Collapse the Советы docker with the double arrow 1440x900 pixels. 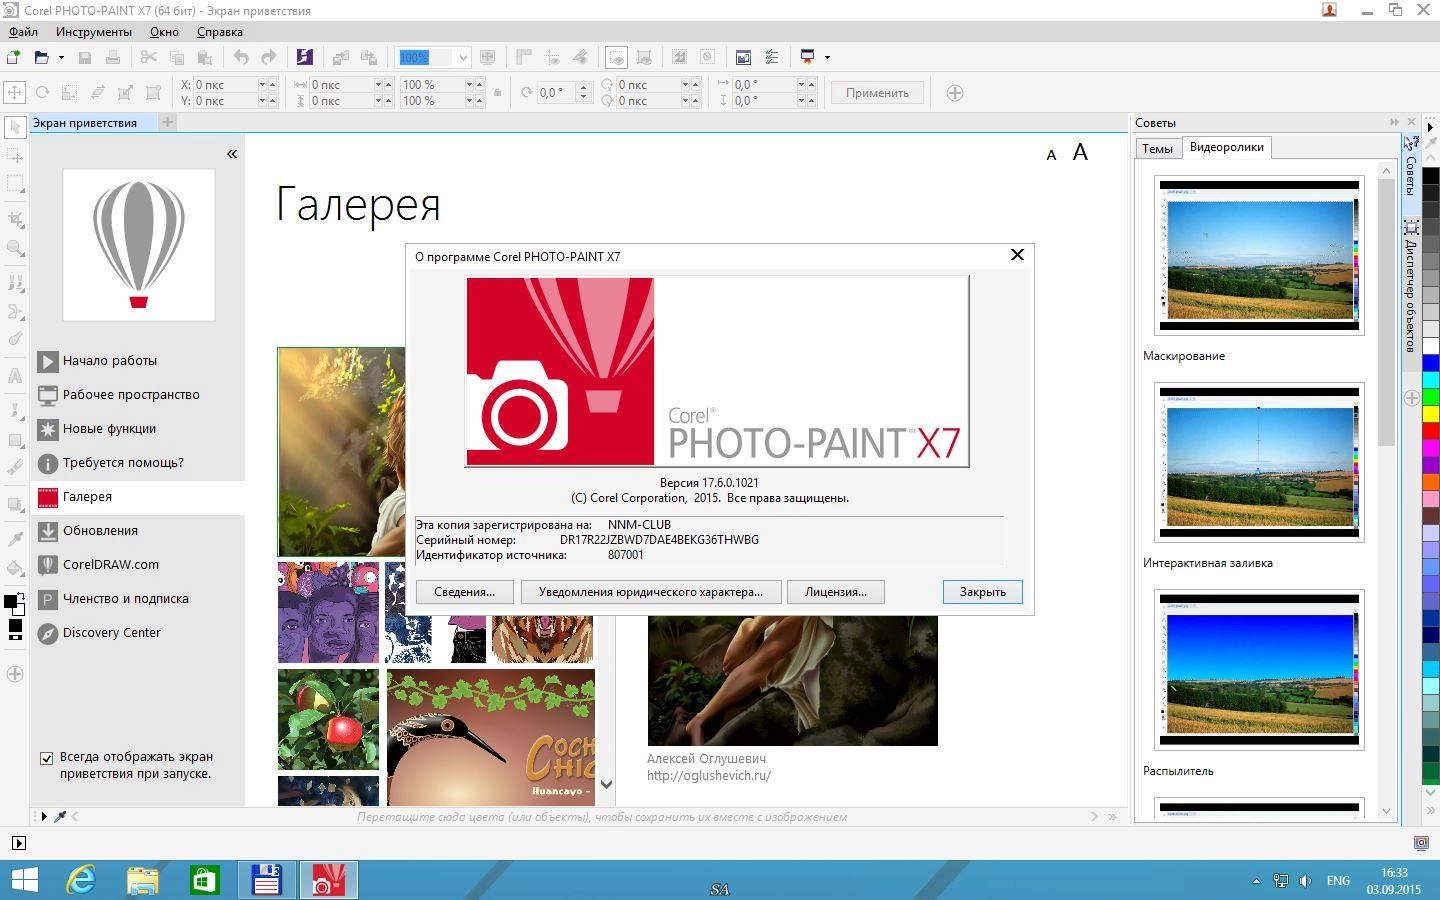1395,122
